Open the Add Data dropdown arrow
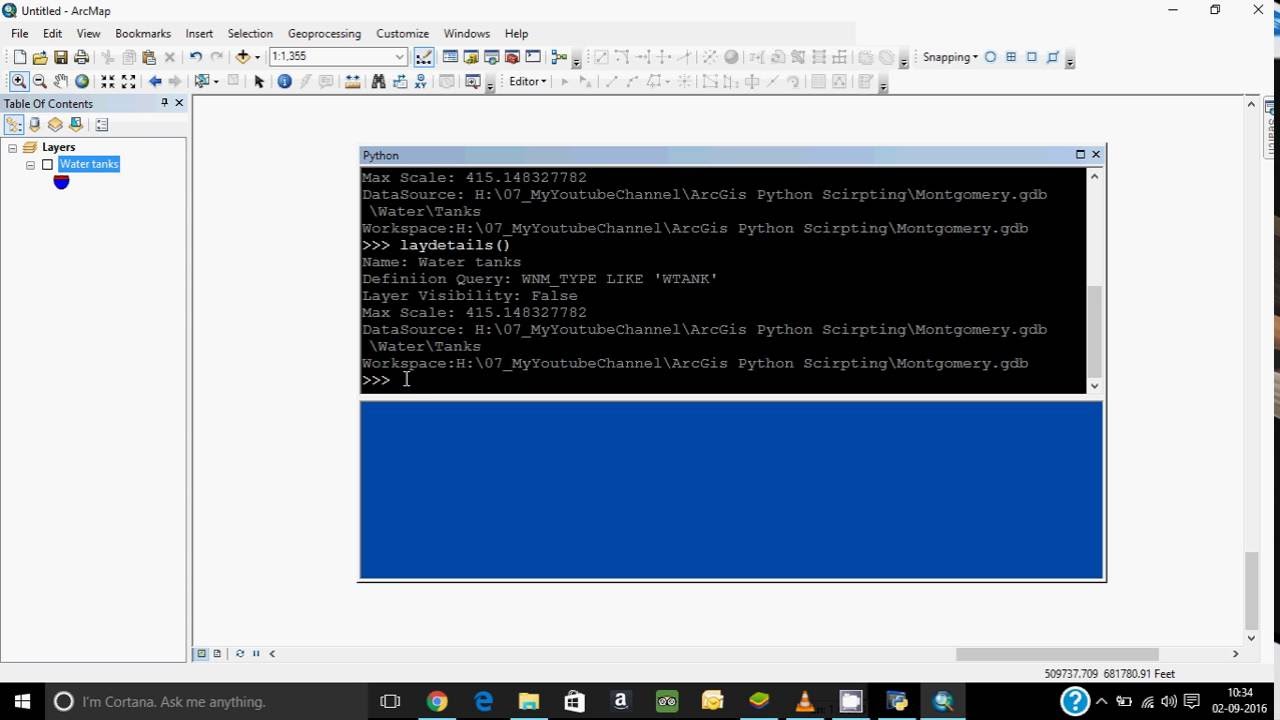The width and height of the screenshot is (1280, 720). coord(257,57)
